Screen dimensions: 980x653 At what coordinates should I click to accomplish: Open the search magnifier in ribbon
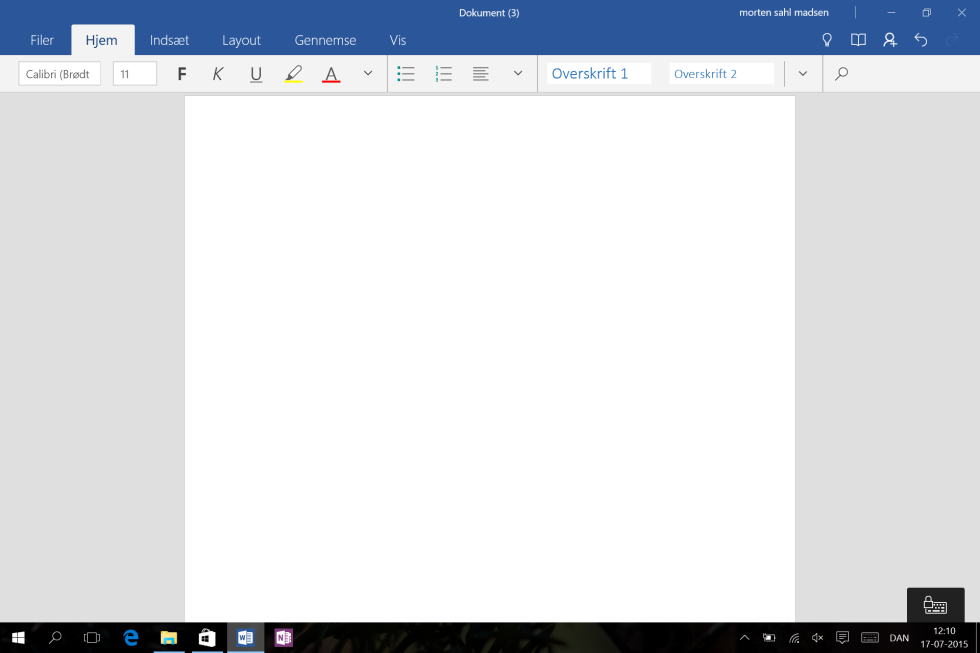click(x=841, y=74)
